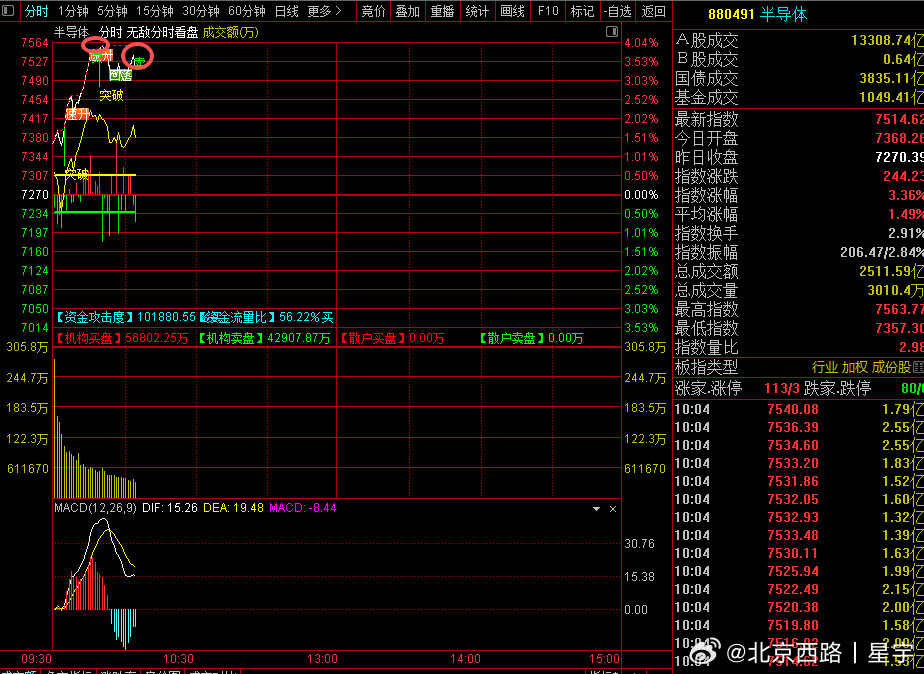Viewport: 924px width, 674px height.
Task: Select the 1分钟 period tab
Action: (73, 11)
